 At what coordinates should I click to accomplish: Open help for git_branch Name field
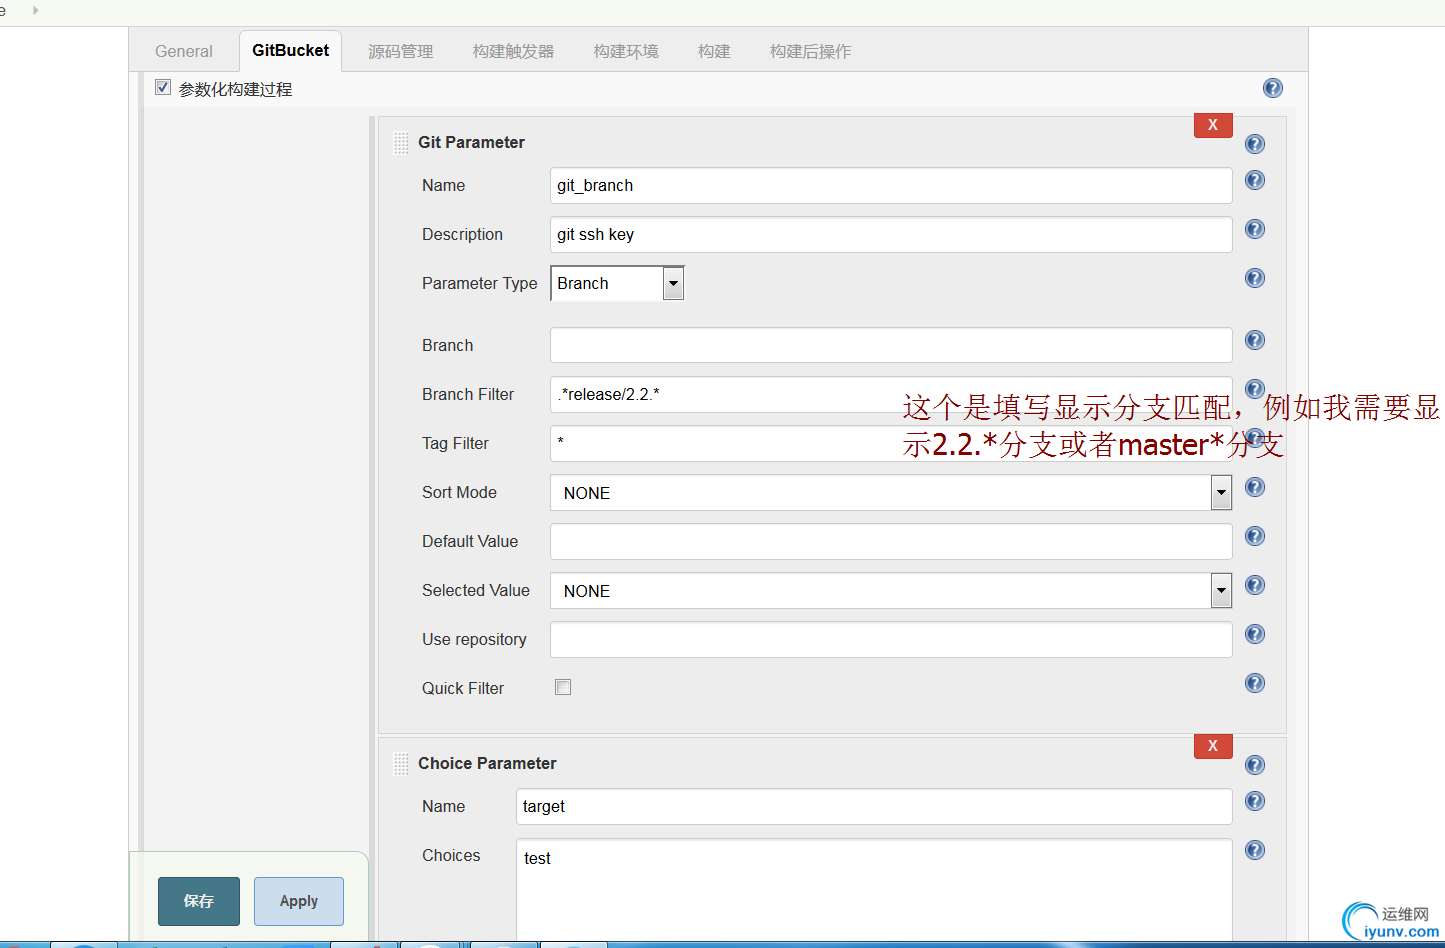click(x=1255, y=180)
